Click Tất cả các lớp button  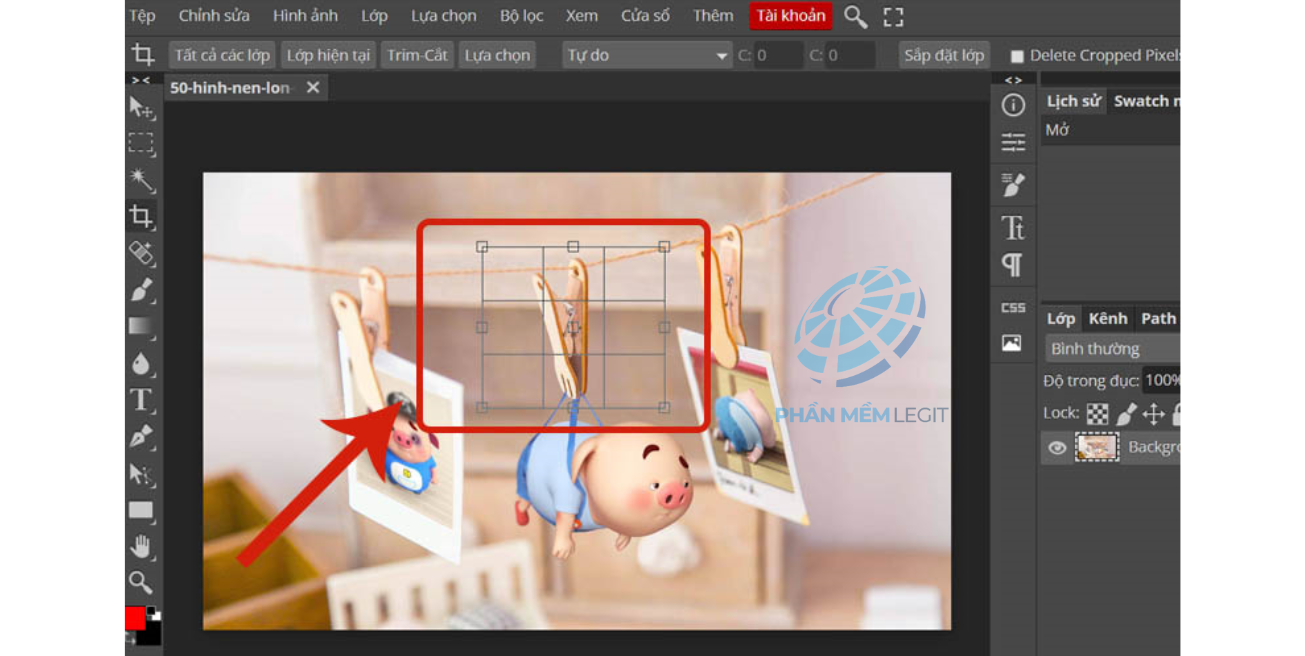coord(221,55)
